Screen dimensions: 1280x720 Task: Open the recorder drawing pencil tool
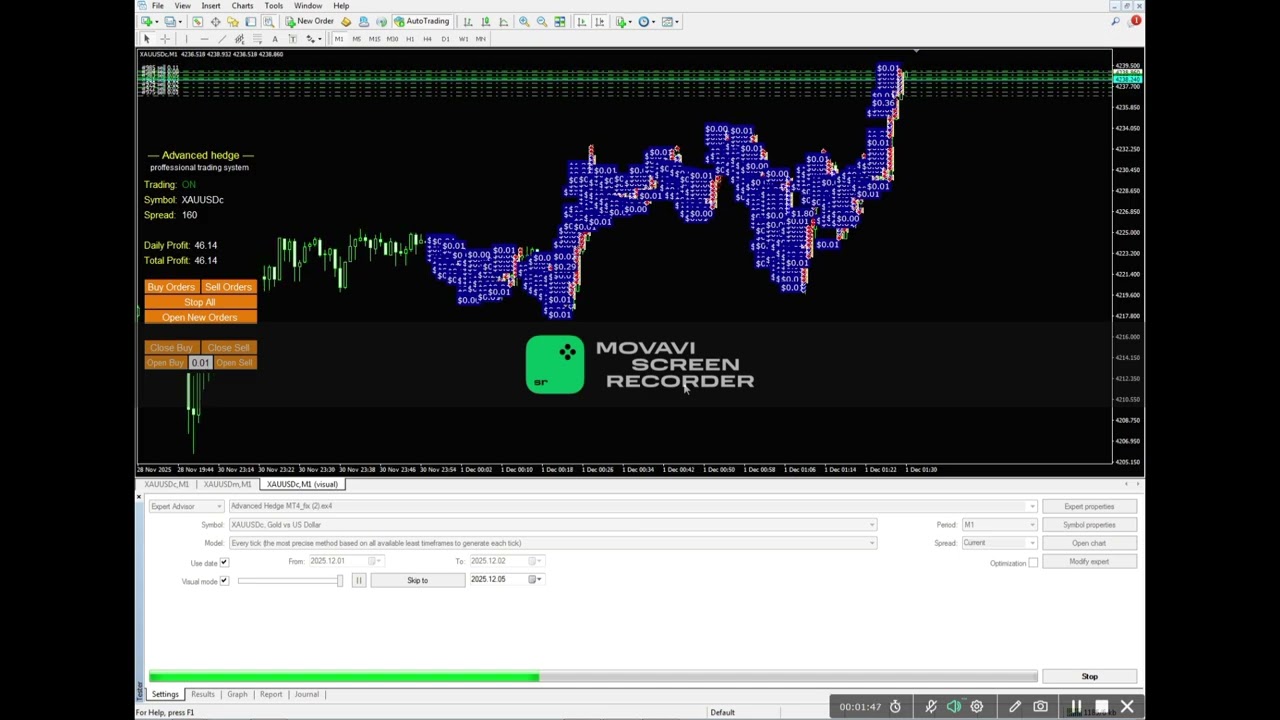pyautogui.click(x=1015, y=707)
